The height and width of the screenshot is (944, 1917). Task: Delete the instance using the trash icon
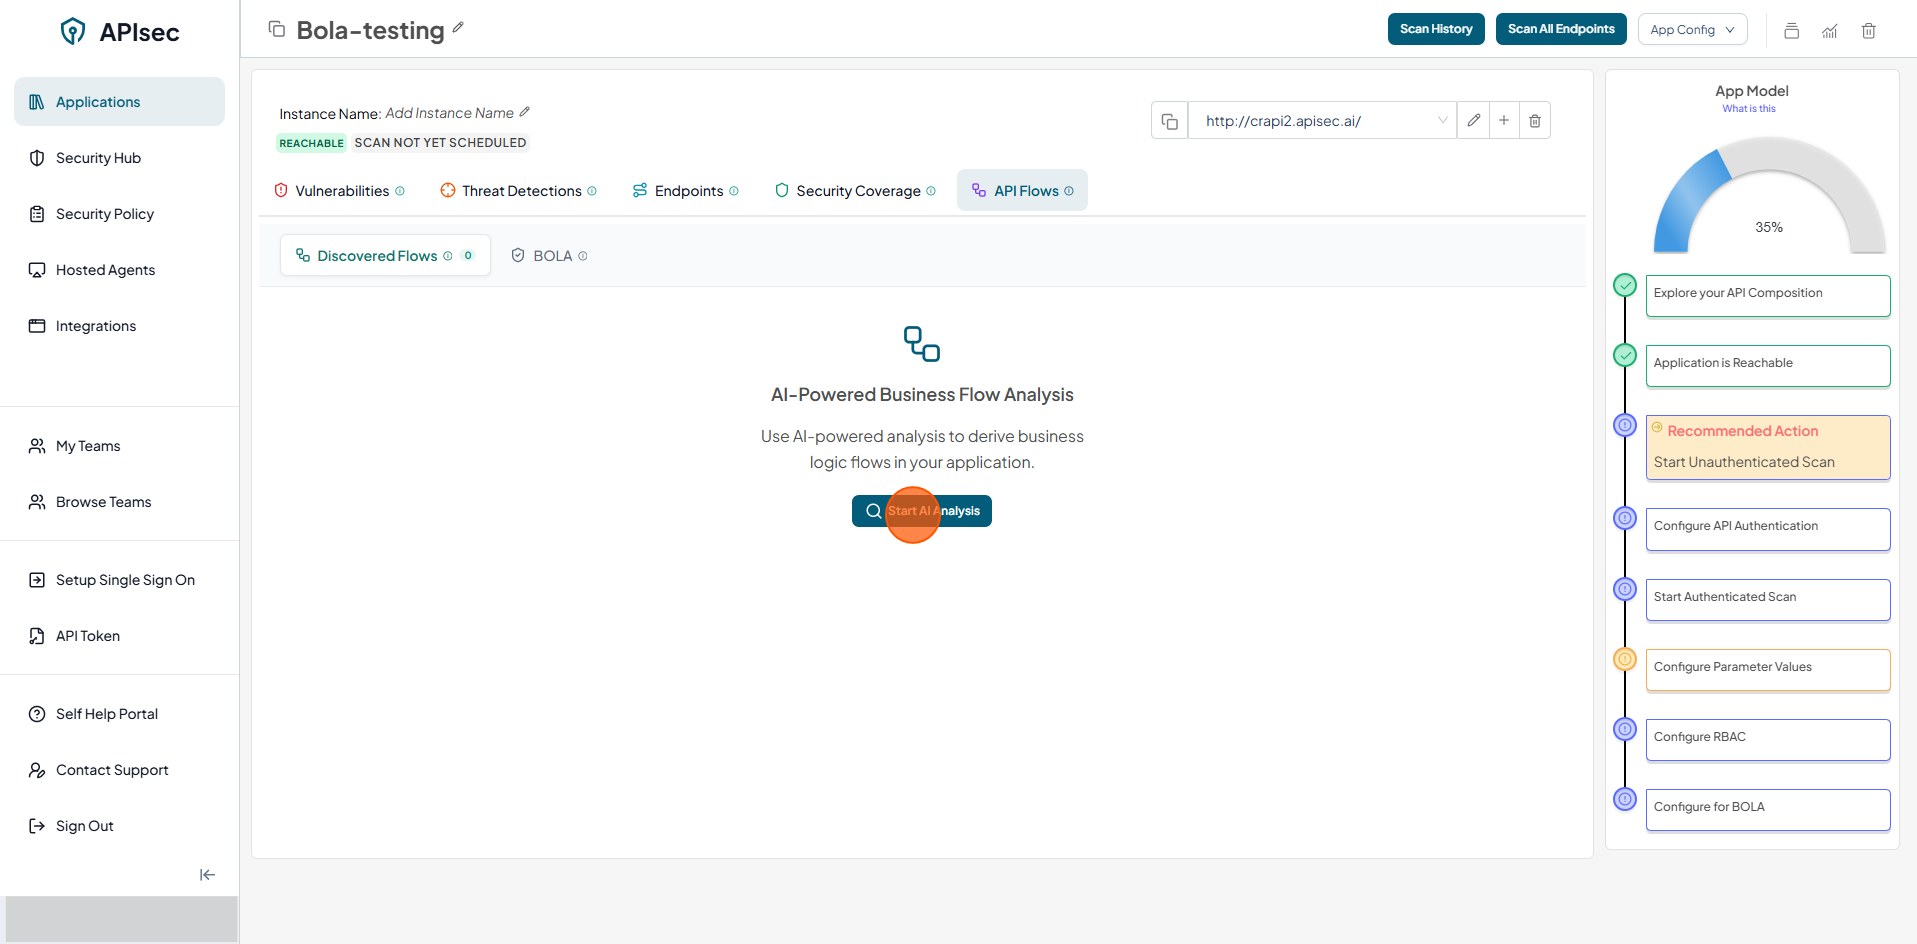click(1534, 121)
